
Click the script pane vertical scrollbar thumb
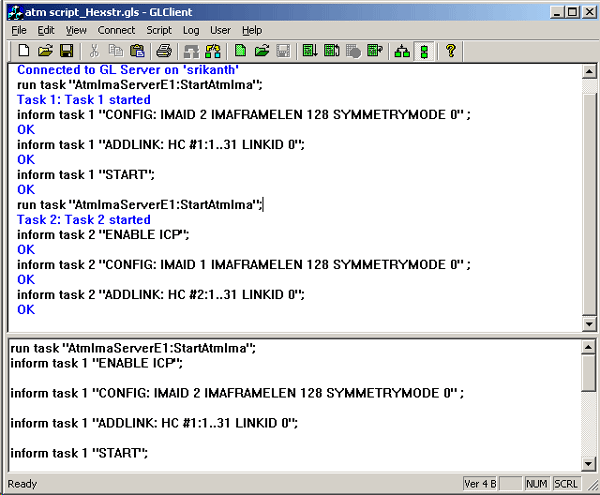(589, 373)
